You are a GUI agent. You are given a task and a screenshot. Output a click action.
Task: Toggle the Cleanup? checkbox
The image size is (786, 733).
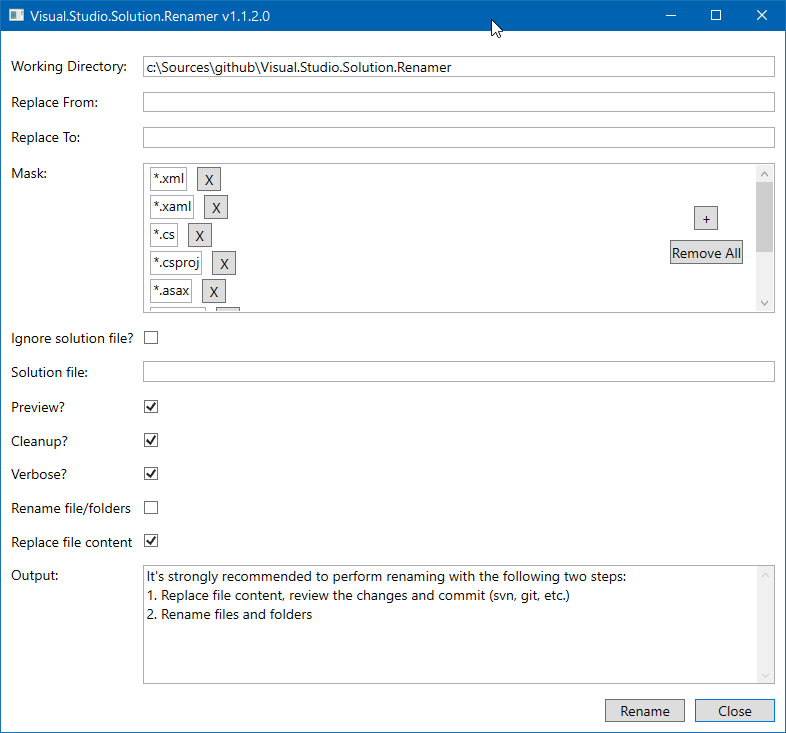151,440
